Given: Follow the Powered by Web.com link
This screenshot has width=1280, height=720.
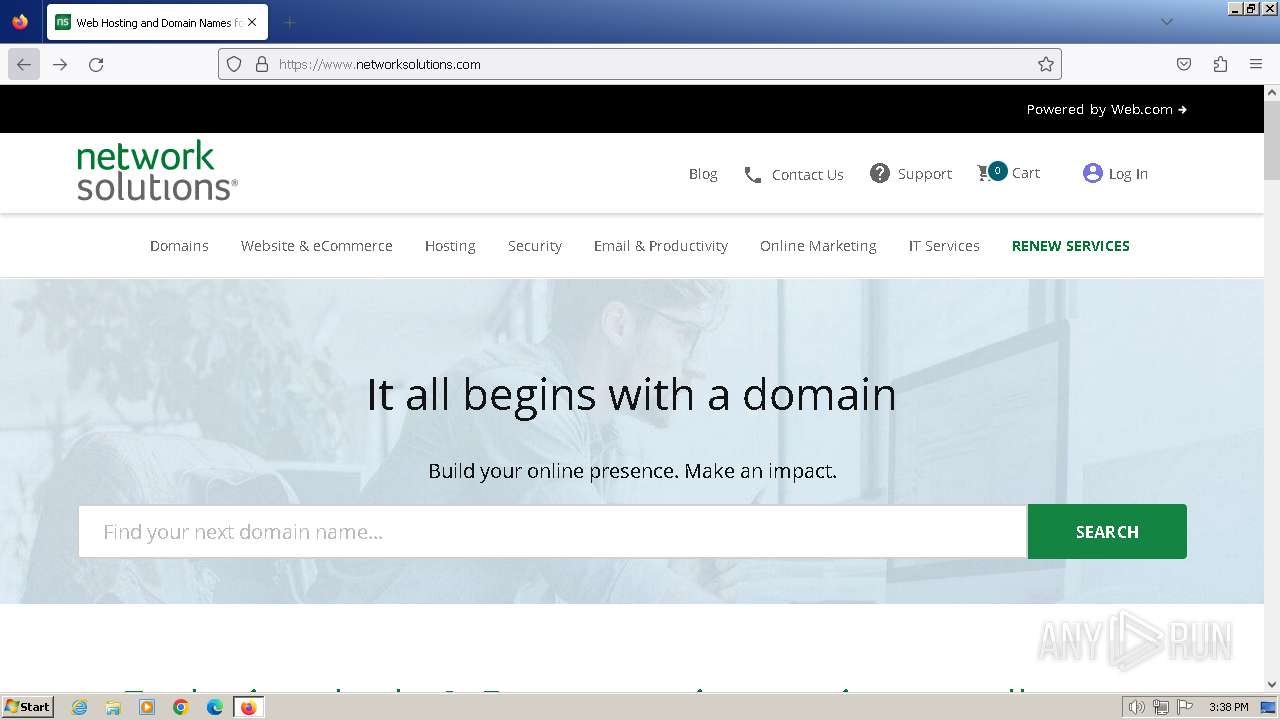Looking at the screenshot, I should (x=1106, y=109).
